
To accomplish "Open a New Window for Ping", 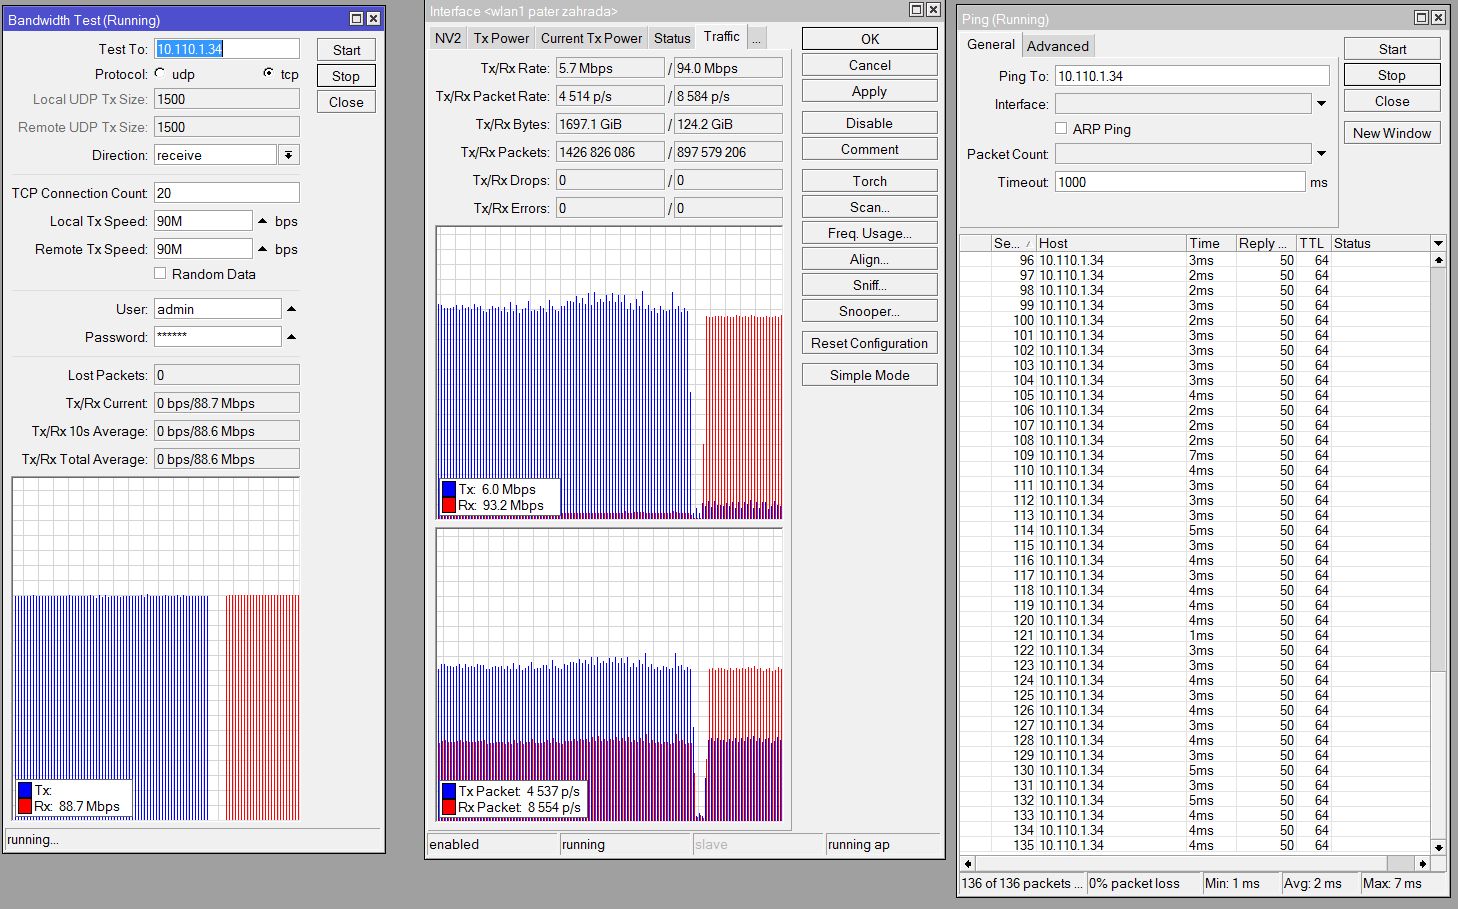I will [x=1392, y=133].
